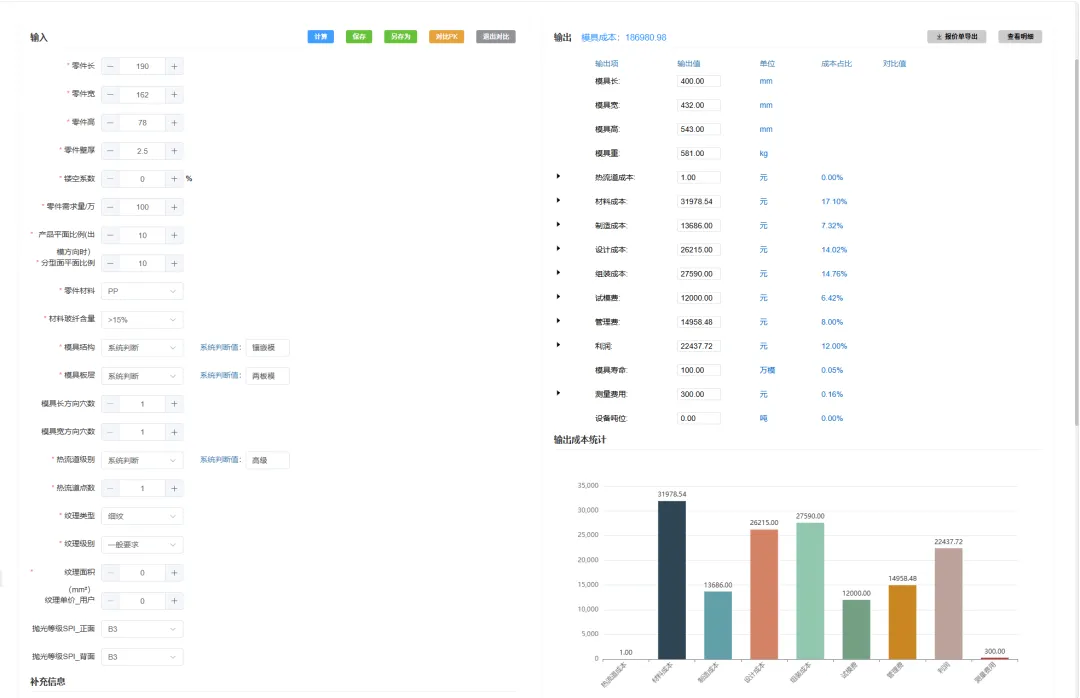This screenshot has height=698, width=1080.
Task: Click the 管理费 bar in chart
Action: (902, 622)
